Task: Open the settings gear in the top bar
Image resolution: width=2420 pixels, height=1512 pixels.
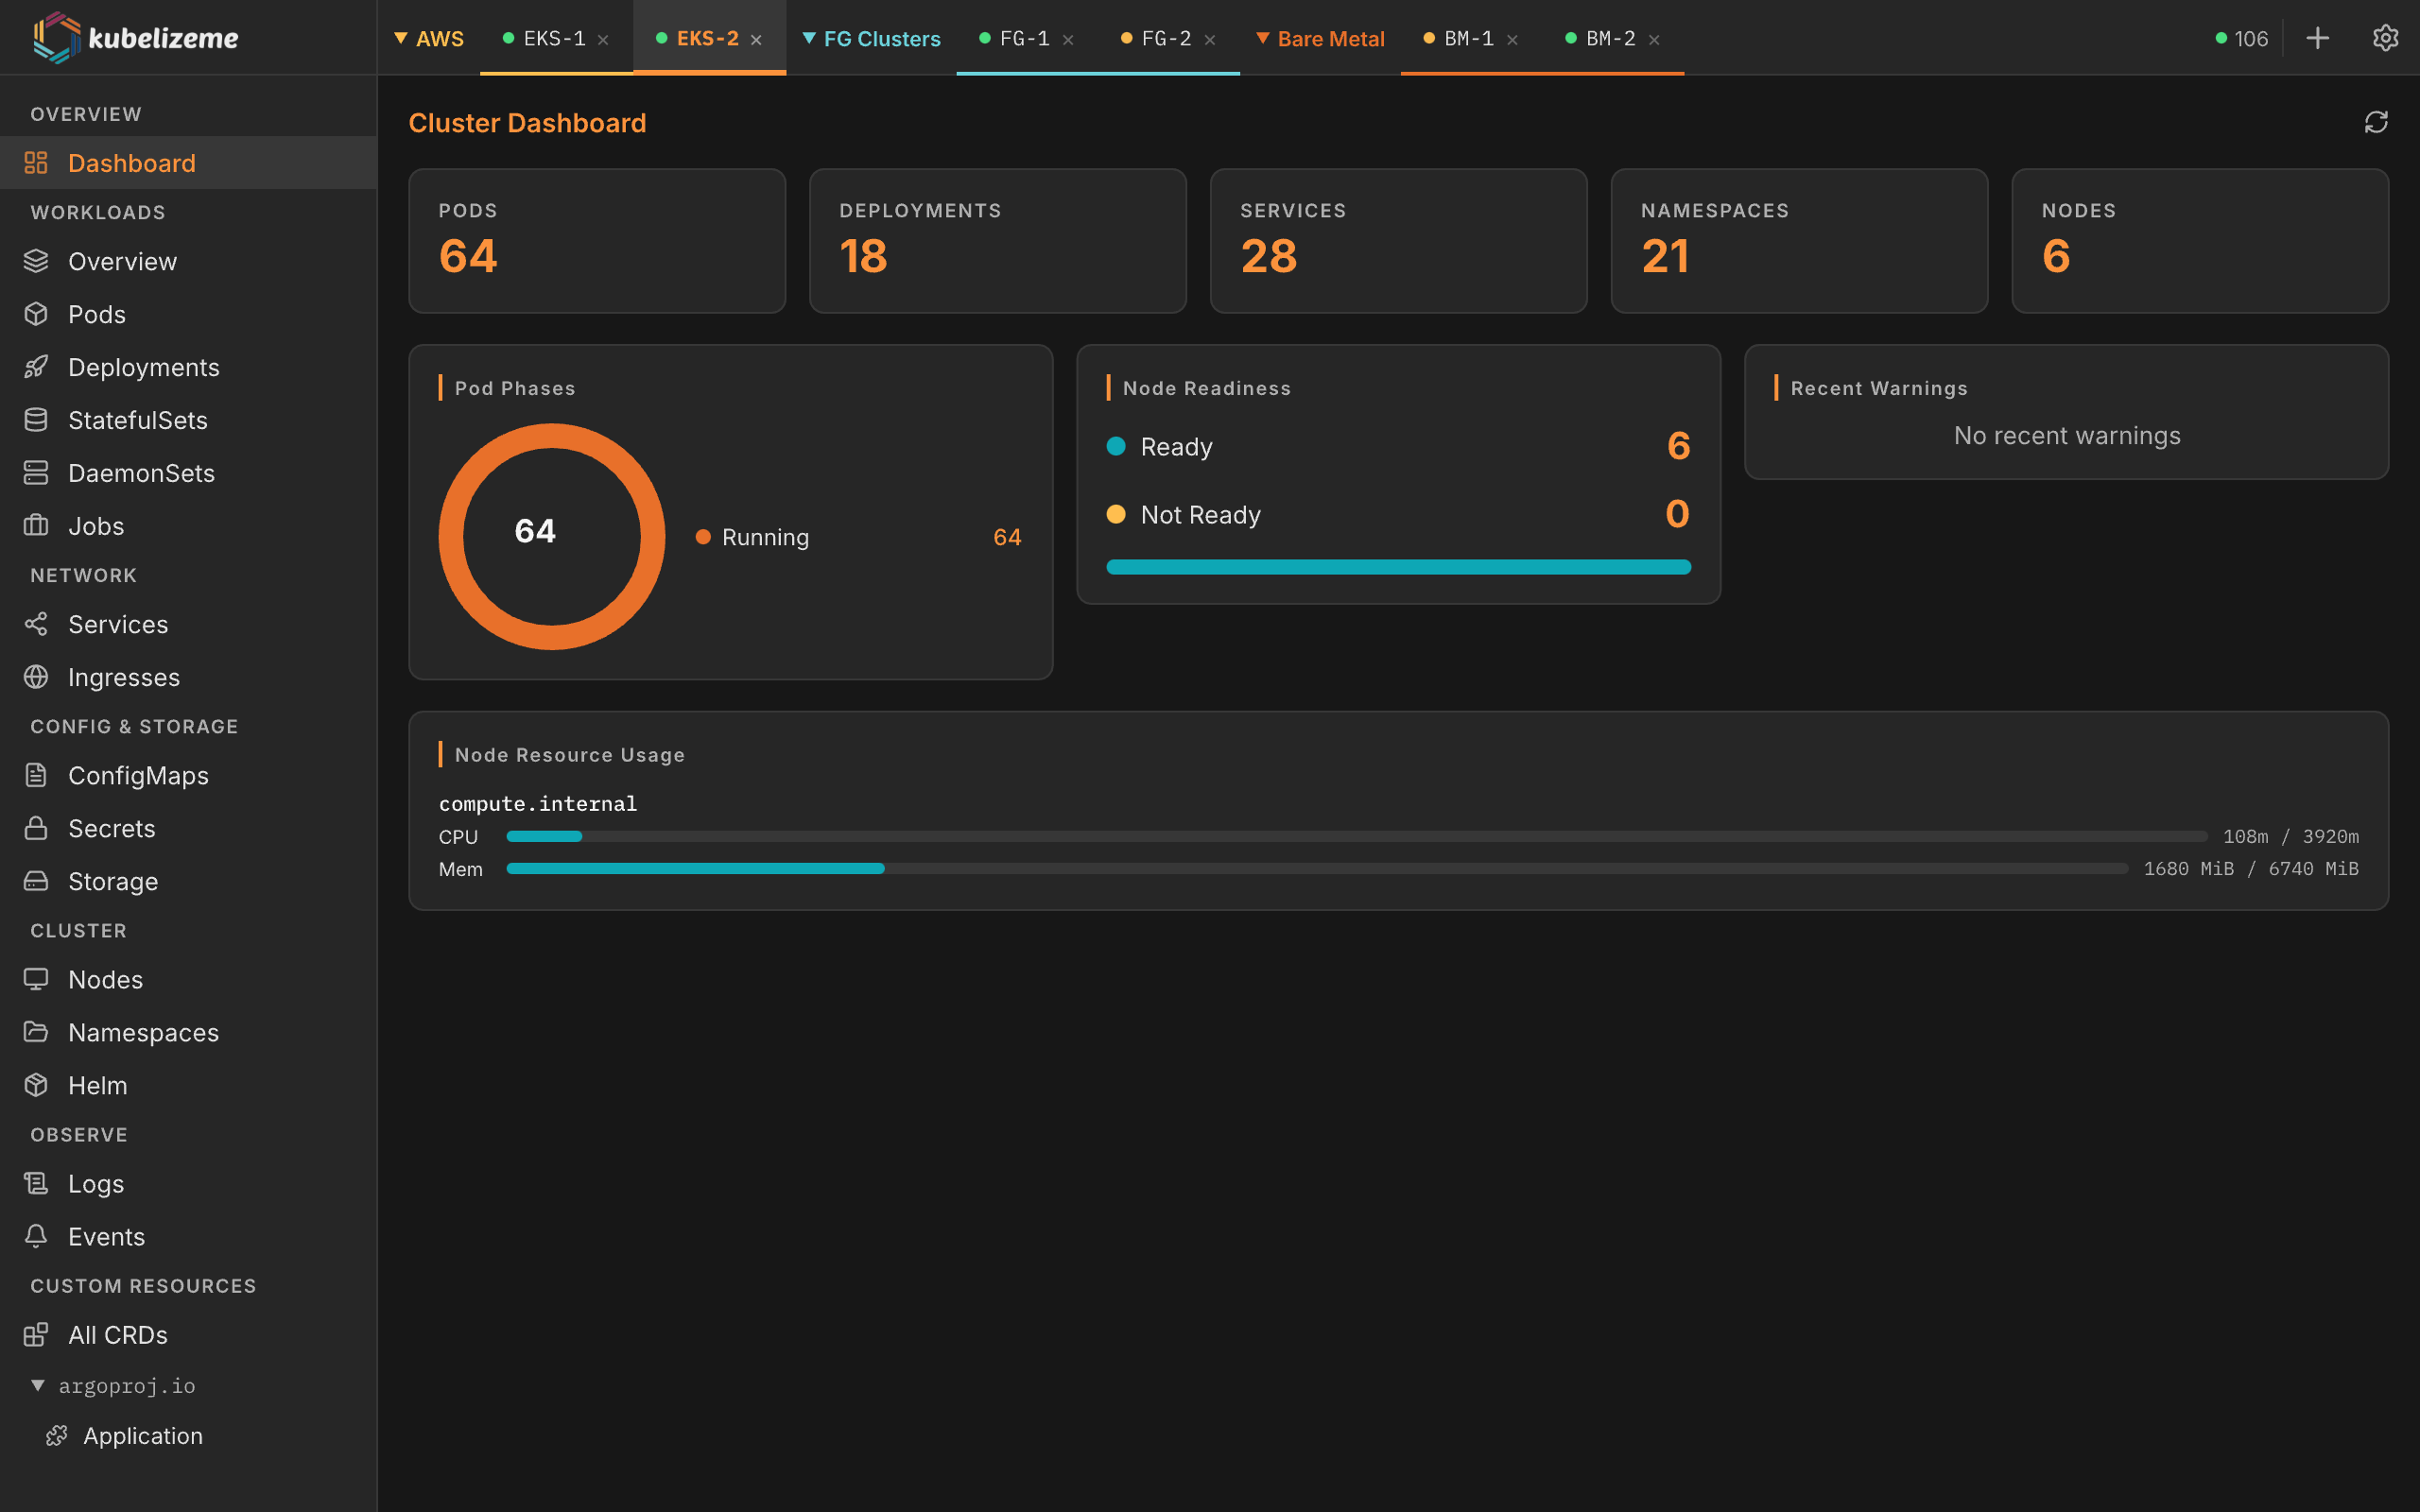Action: tap(2385, 37)
